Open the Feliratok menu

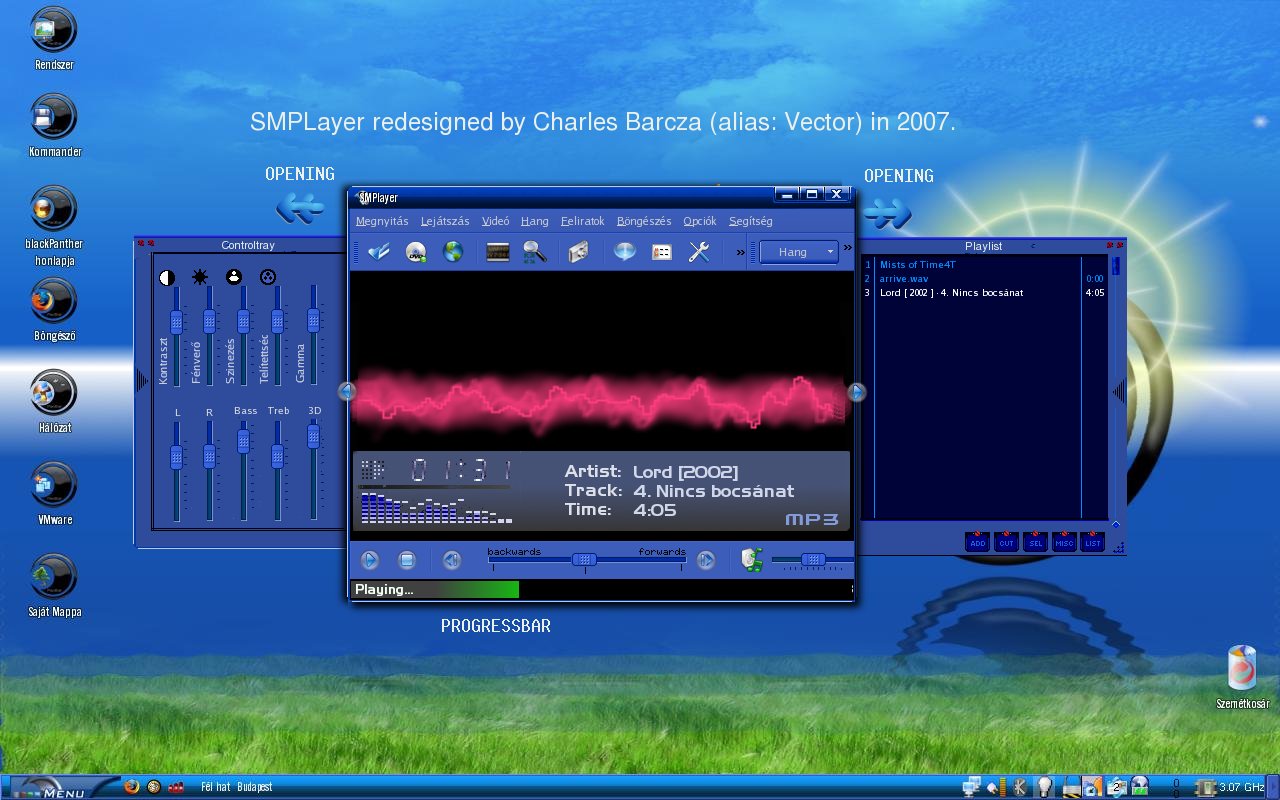(583, 221)
